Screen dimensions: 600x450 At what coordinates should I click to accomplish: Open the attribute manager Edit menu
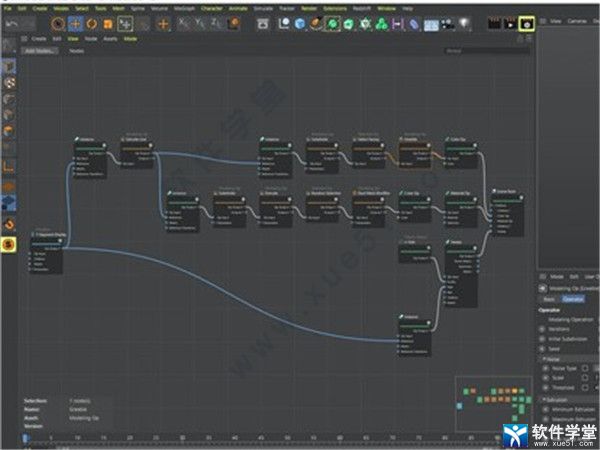click(574, 276)
